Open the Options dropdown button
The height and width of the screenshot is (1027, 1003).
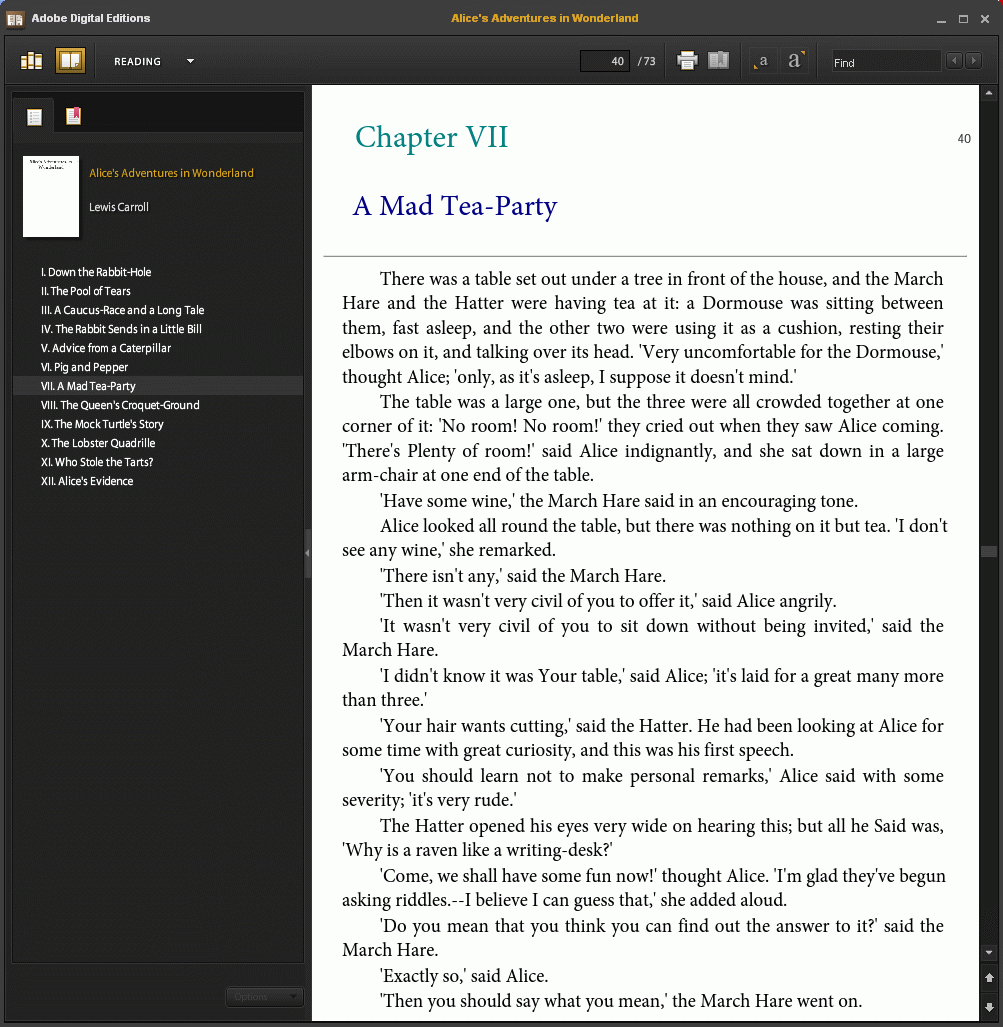pos(265,997)
